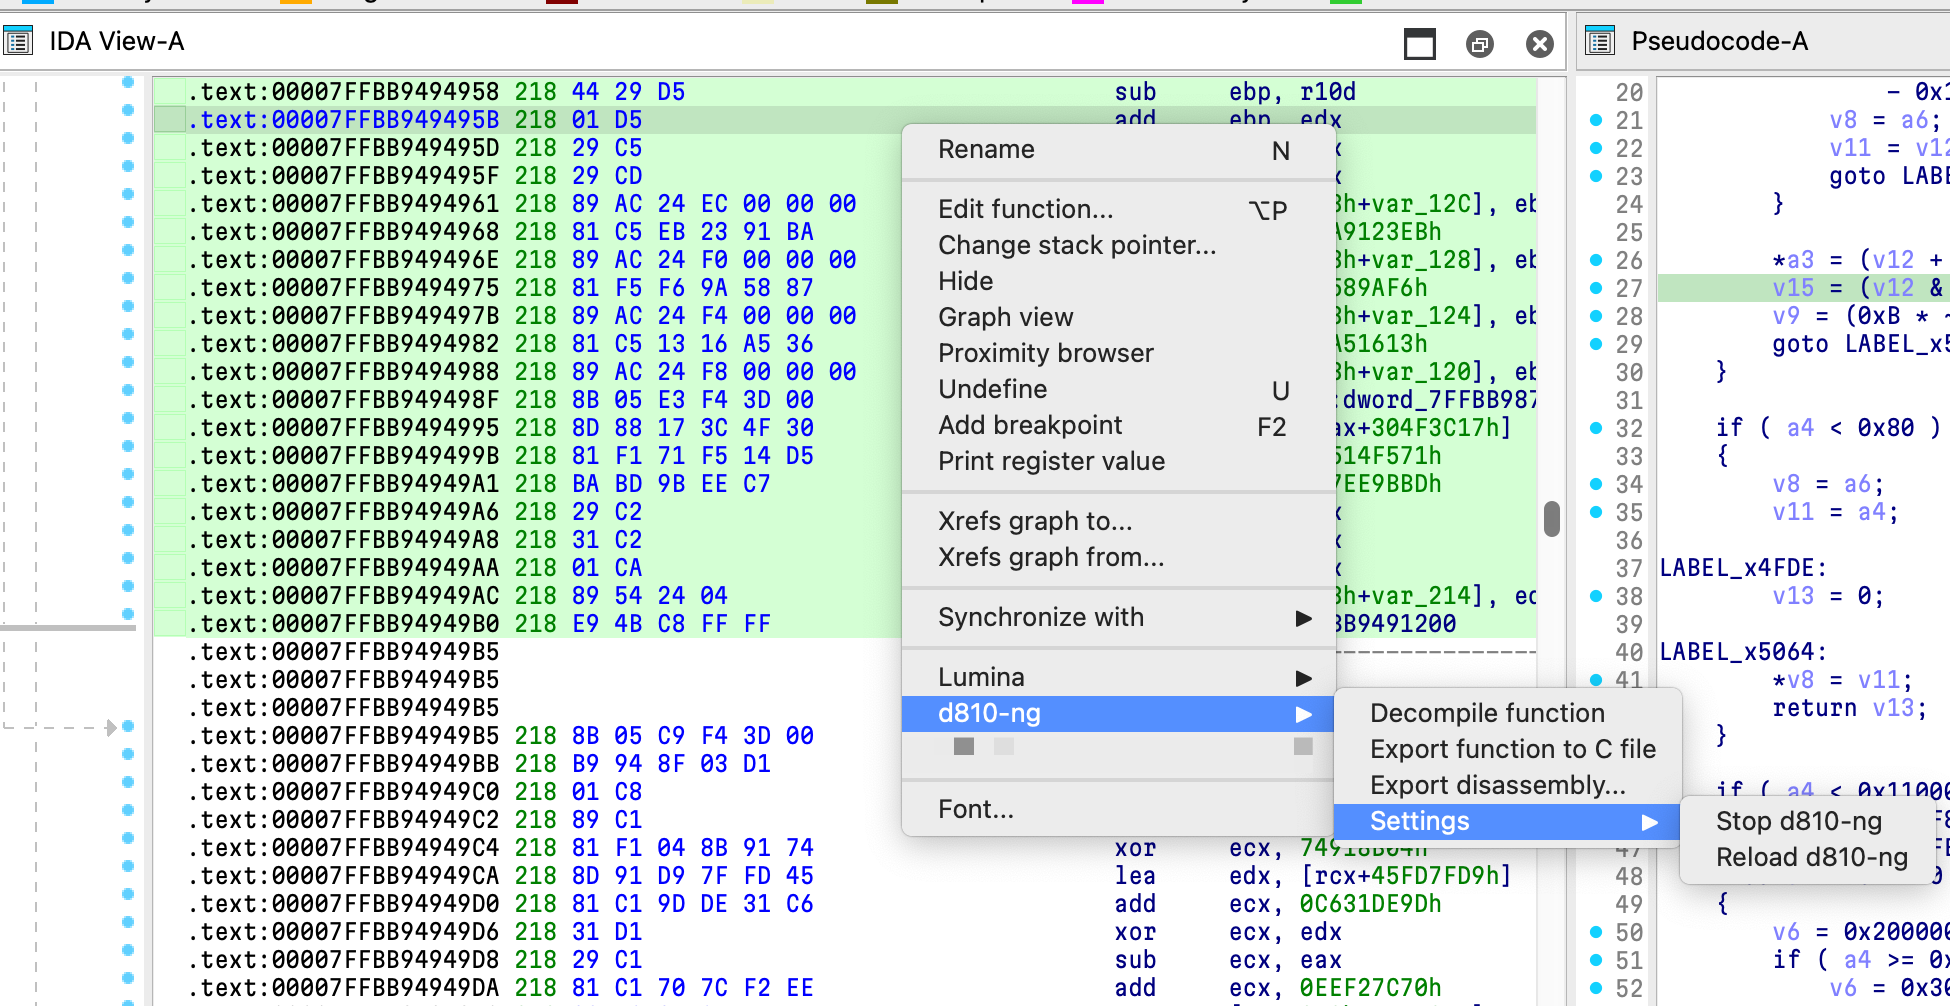The height and width of the screenshot is (1006, 1950).
Task: Select 'Graph view' from the context menu
Action: click(1006, 317)
